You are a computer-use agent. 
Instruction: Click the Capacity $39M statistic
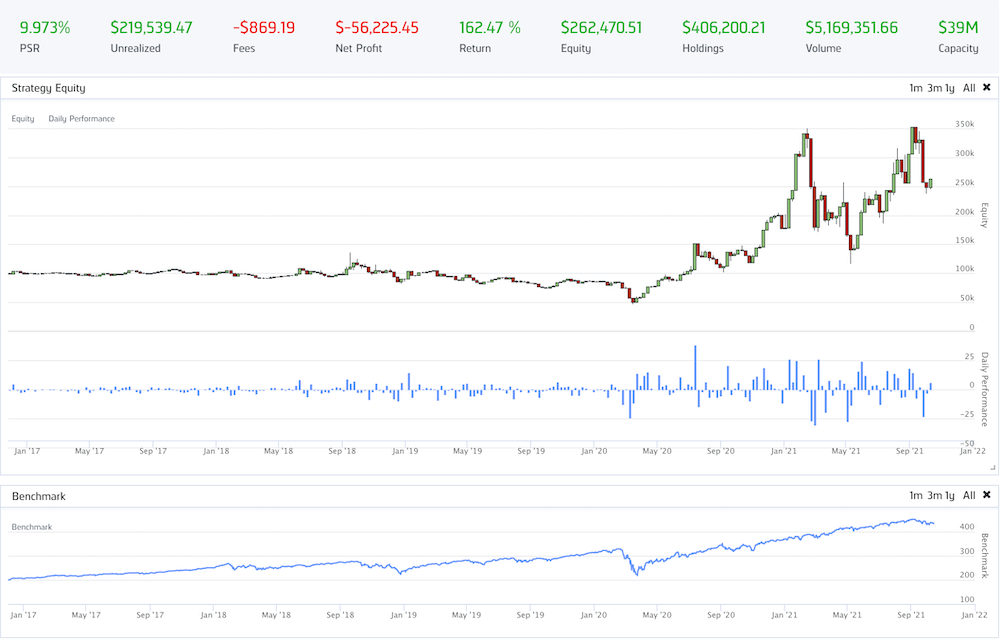tap(958, 28)
